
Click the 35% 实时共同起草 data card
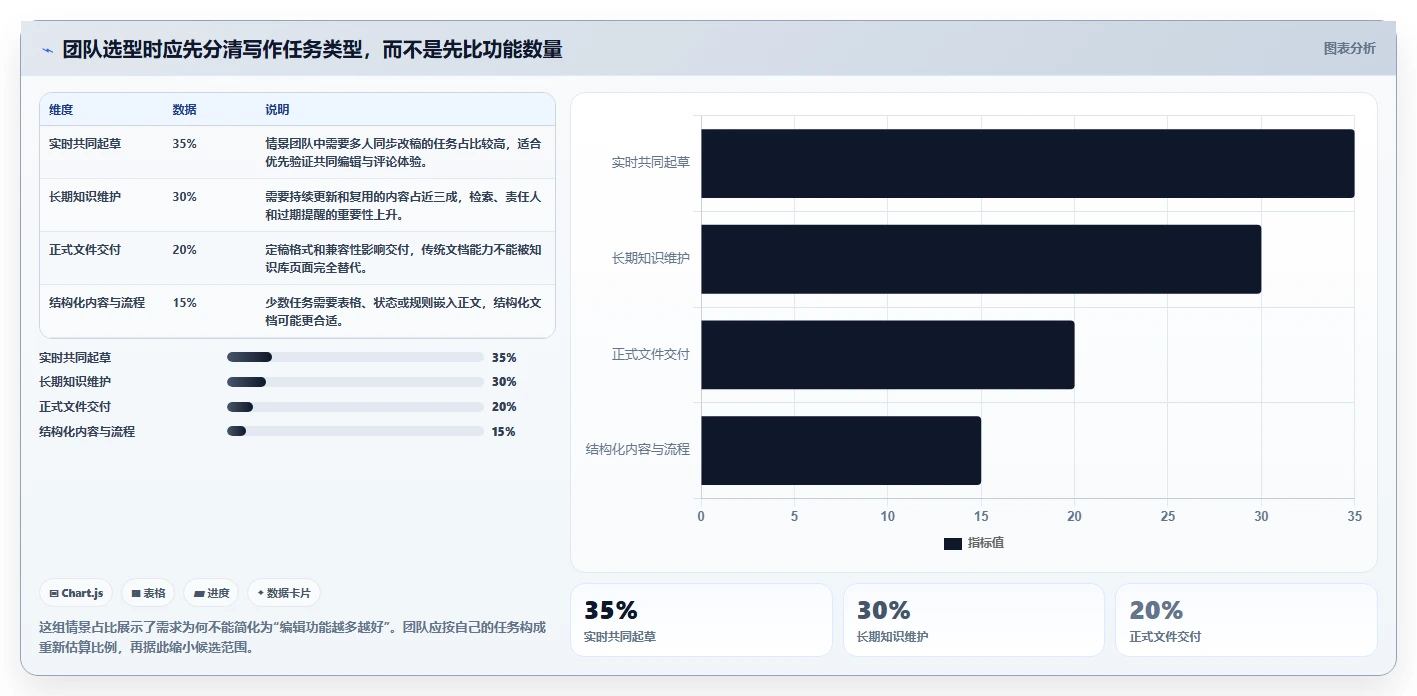701,620
